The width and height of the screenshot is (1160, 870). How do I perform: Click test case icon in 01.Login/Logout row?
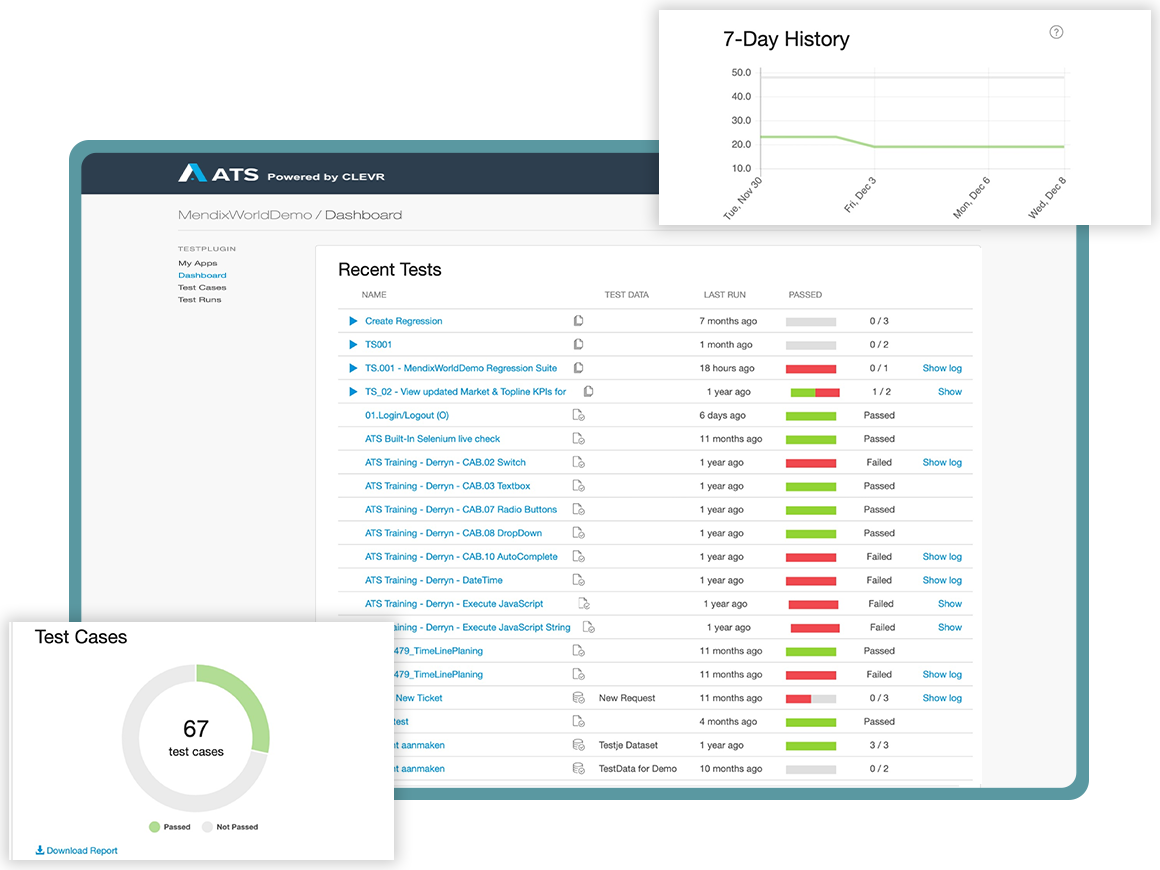click(x=579, y=415)
